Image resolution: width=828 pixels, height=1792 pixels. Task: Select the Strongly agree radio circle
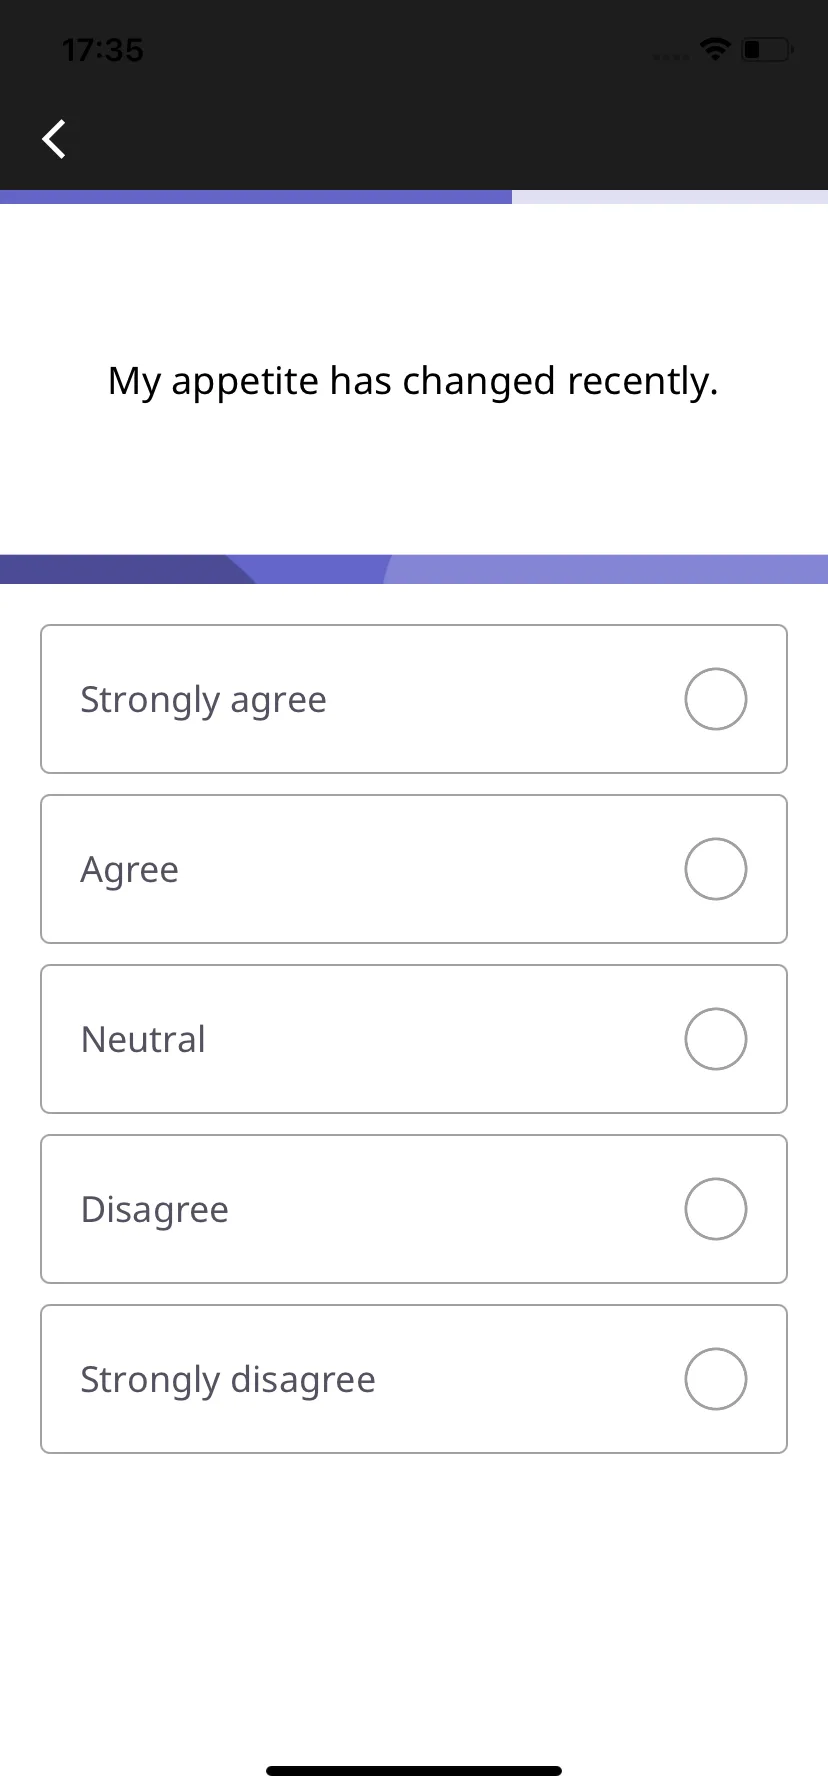pos(716,699)
